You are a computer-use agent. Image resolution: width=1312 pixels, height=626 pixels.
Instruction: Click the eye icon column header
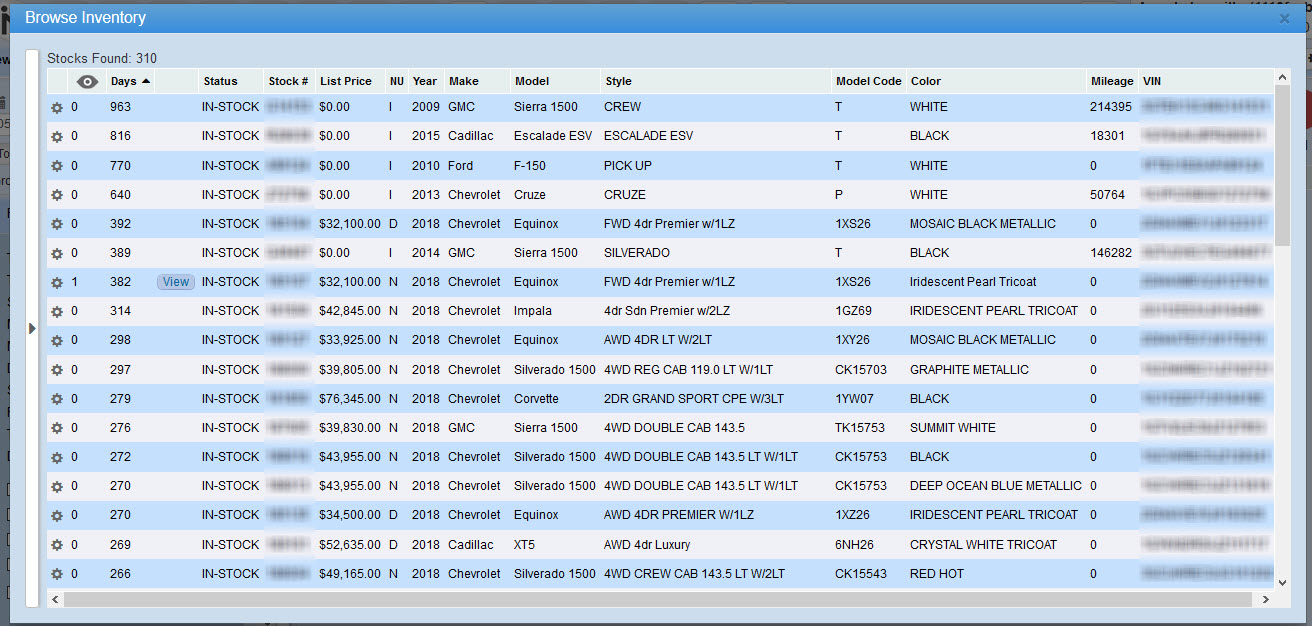(x=88, y=82)
